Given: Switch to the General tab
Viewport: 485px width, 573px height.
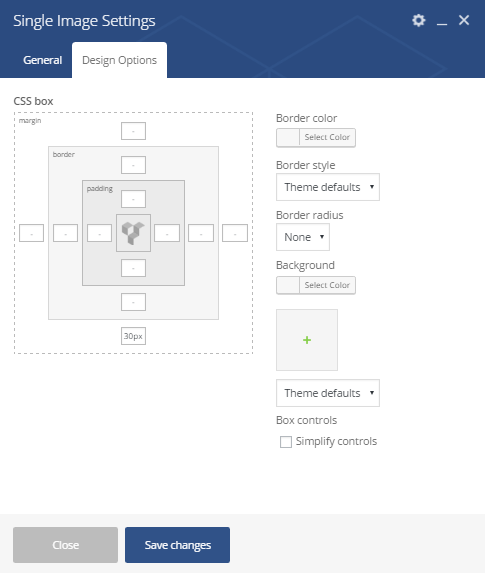Looking at the screenshot, I should pyautogui.click(x=42, y=60).
